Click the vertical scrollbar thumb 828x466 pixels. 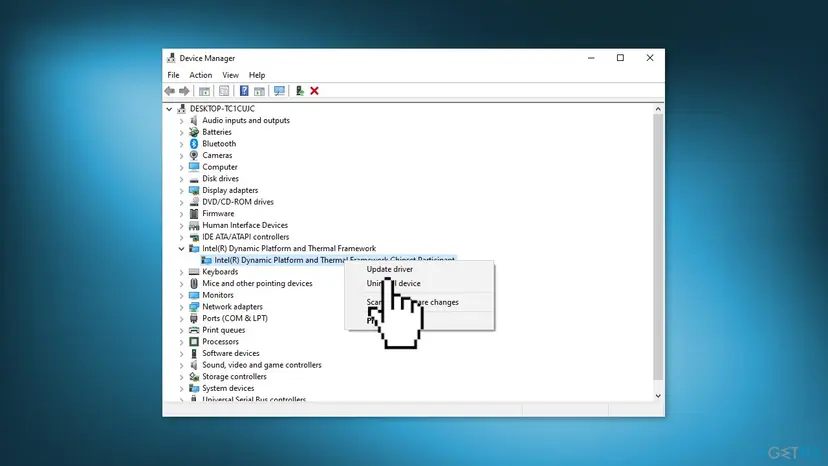point(658,247)
